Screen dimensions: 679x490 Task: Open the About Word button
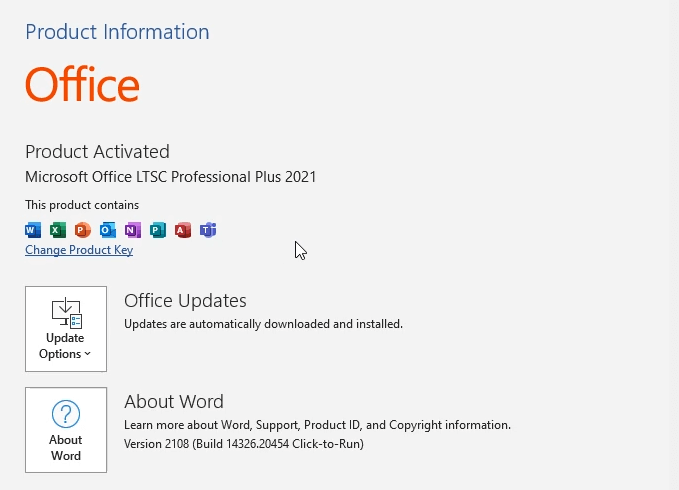coord(66,430)
